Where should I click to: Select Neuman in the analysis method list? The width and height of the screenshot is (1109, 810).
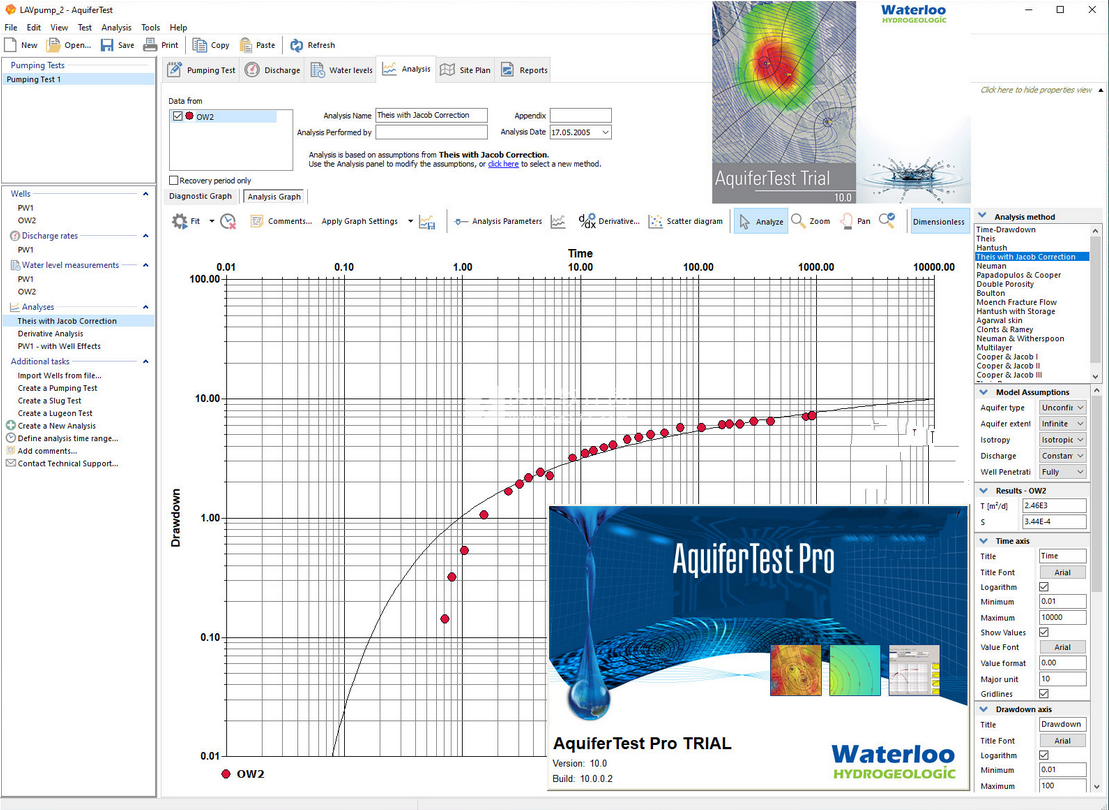(x=991, y=266)
